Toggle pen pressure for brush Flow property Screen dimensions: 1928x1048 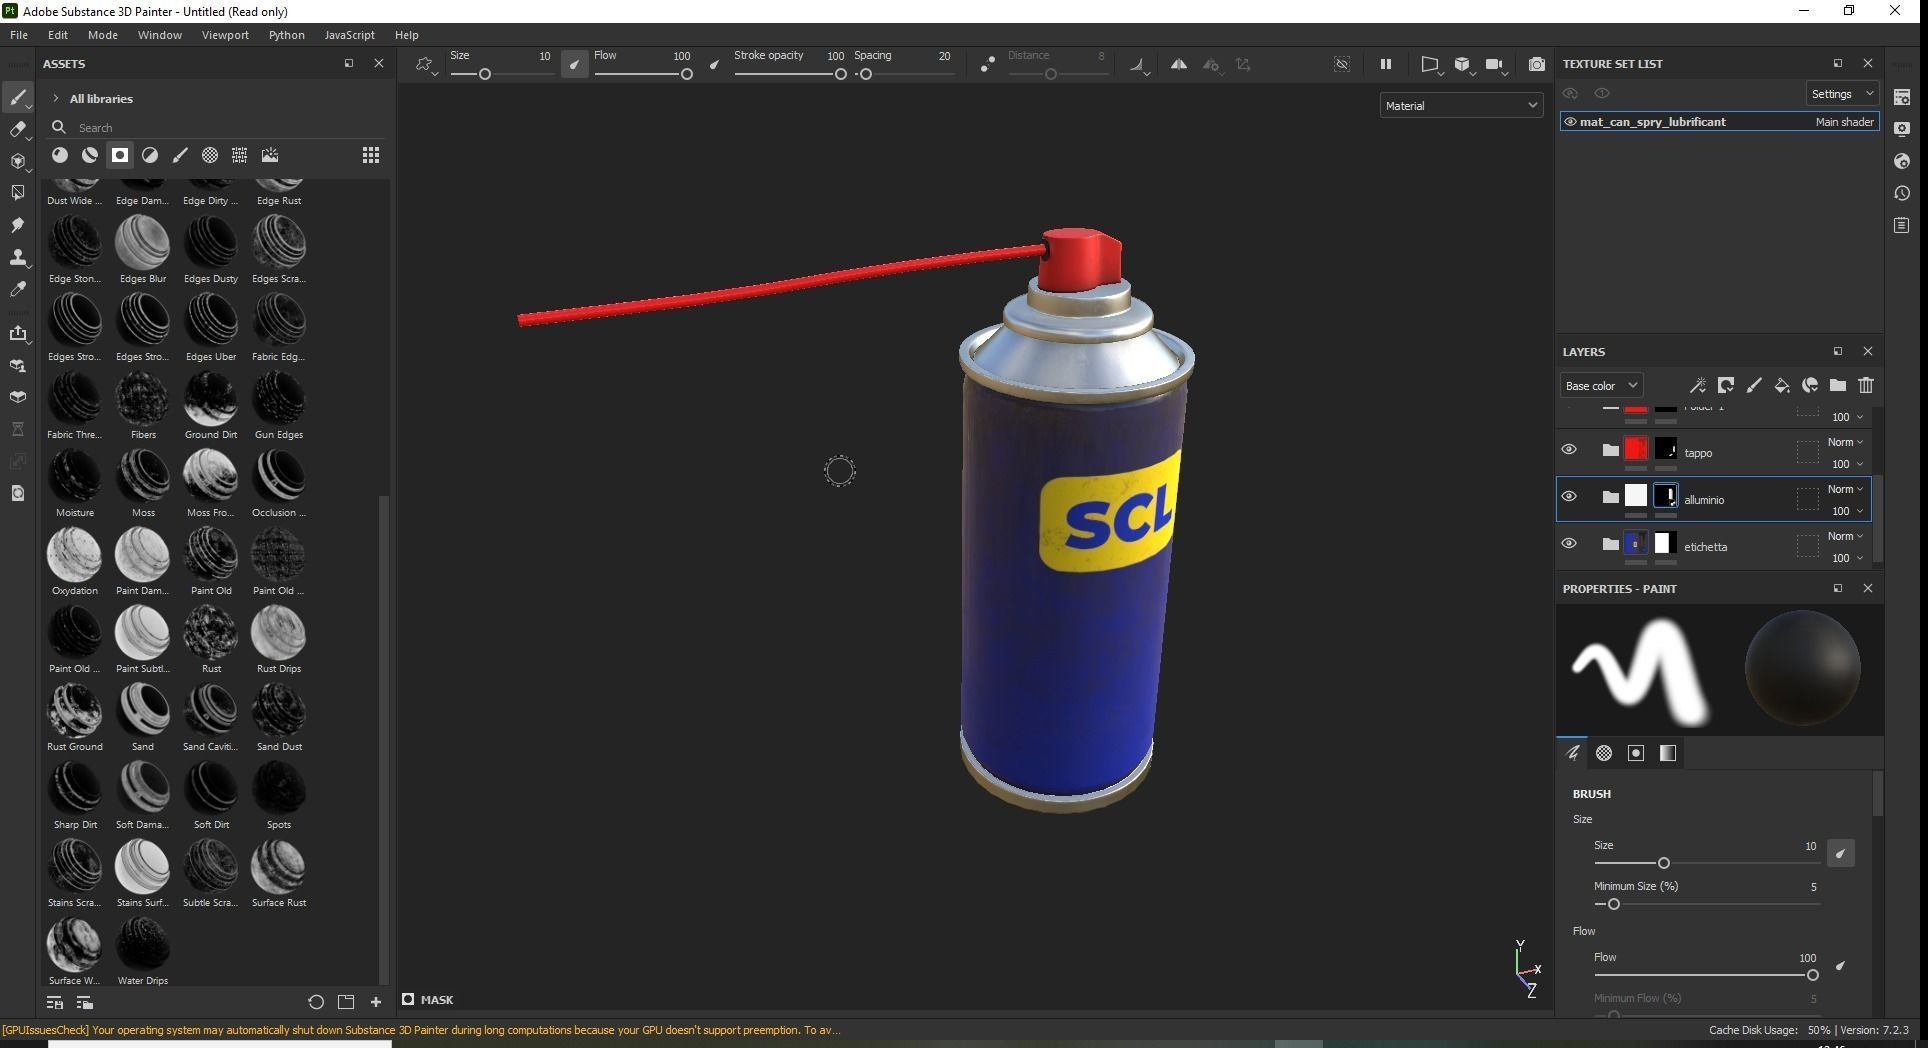(x=1840, y=966)
